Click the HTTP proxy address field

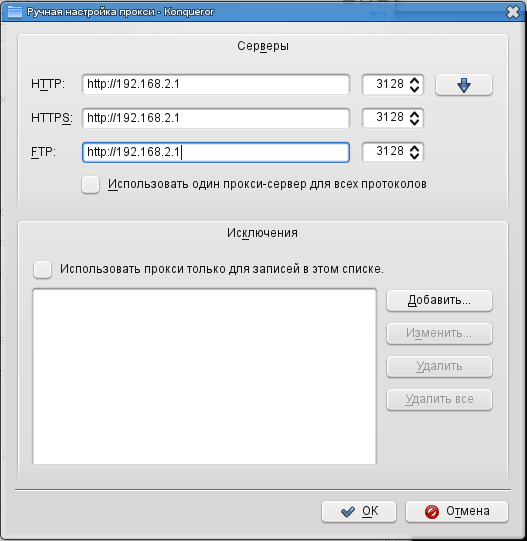[x=216, y=84]
